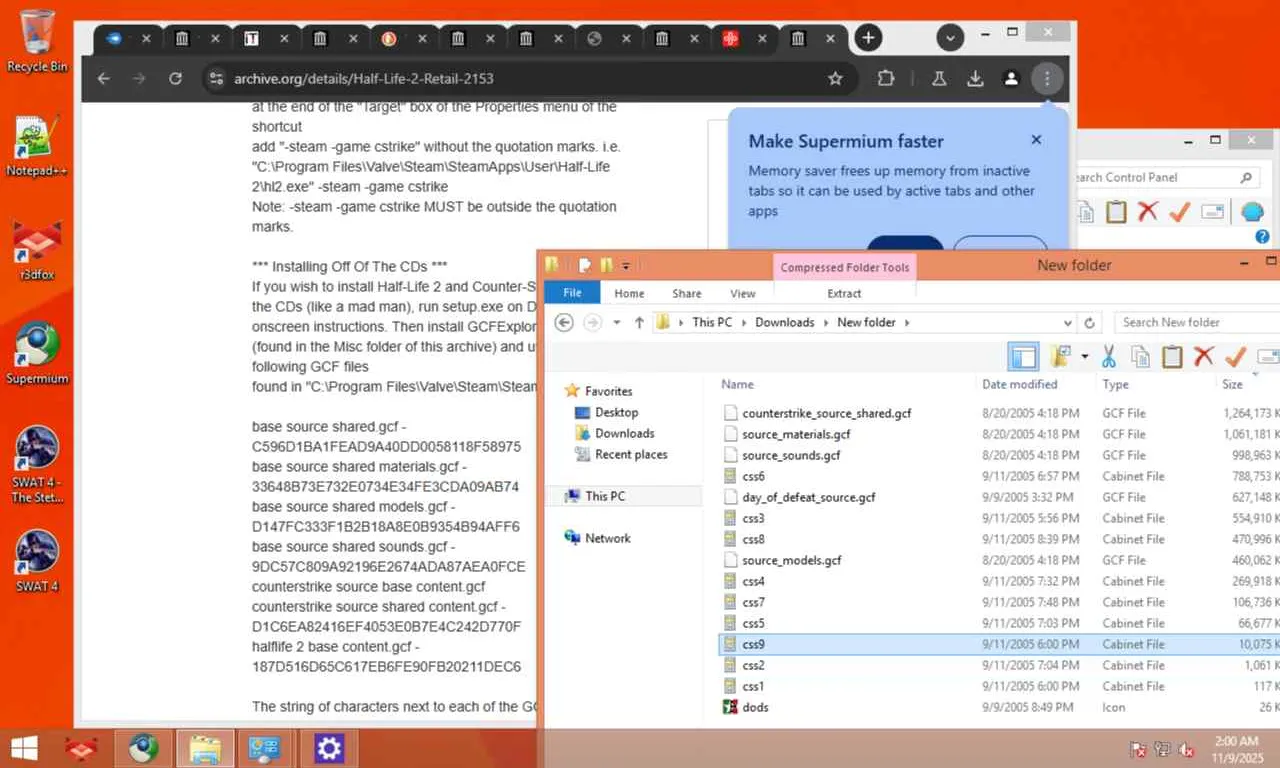Viewport: 1280px width, 768px height.
Task: Click the orange checkmark icon in Explorer toolbar
Action: 1236,356
